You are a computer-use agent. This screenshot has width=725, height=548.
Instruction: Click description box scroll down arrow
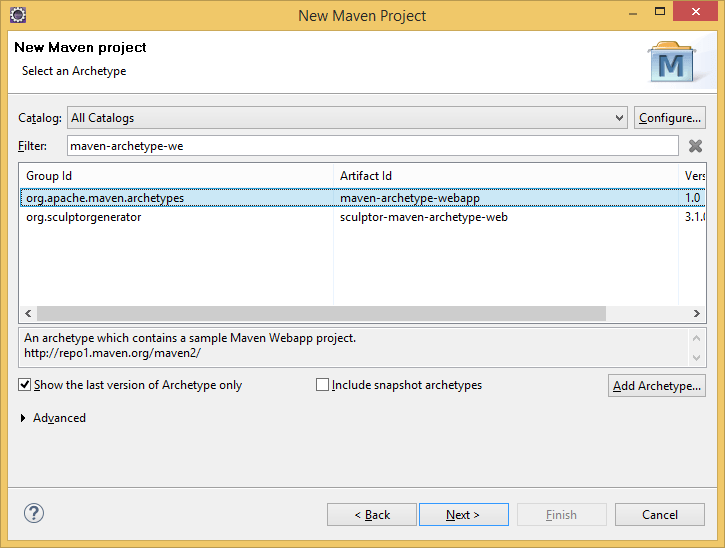[696, 357]
